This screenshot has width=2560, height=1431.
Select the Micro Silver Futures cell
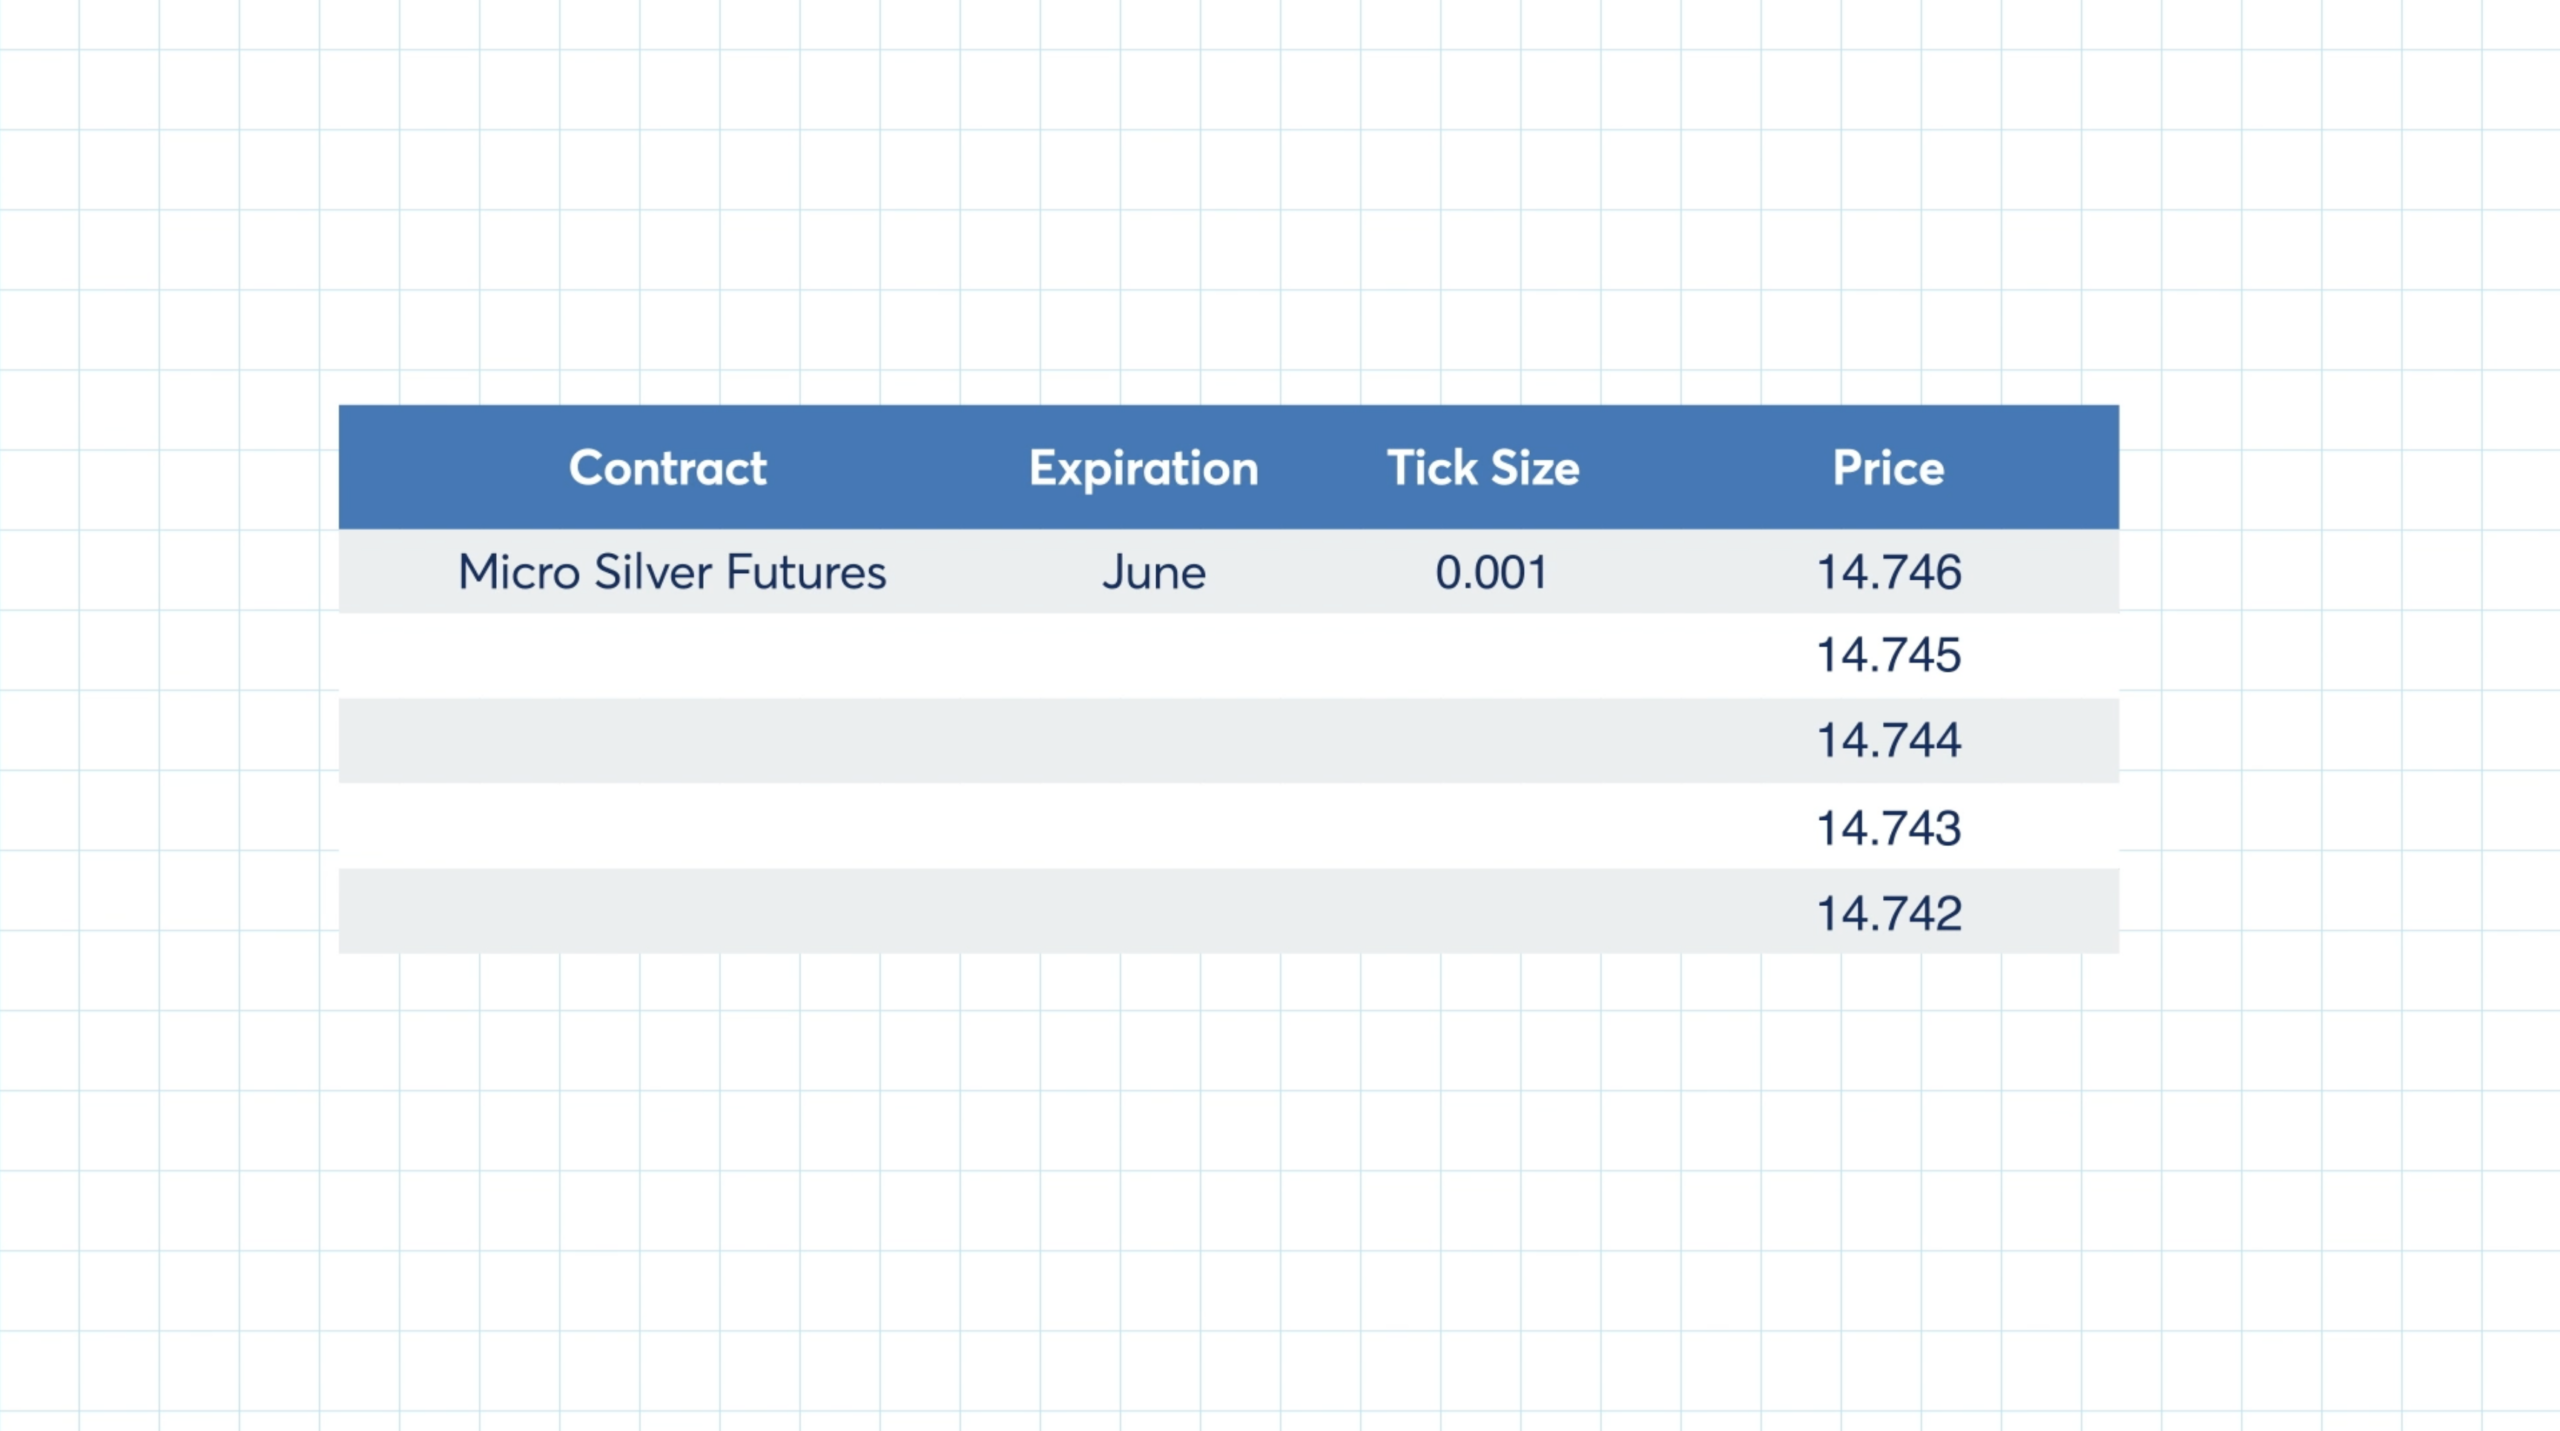point(672,572)
